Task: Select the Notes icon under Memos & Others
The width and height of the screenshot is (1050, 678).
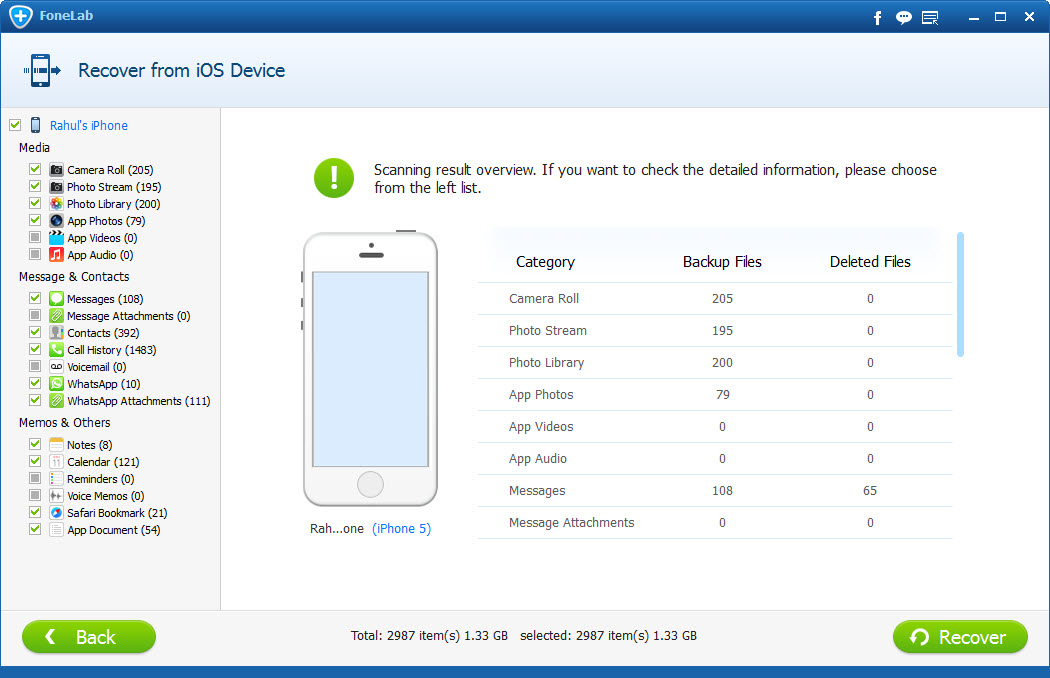Action: pos(55,444)
